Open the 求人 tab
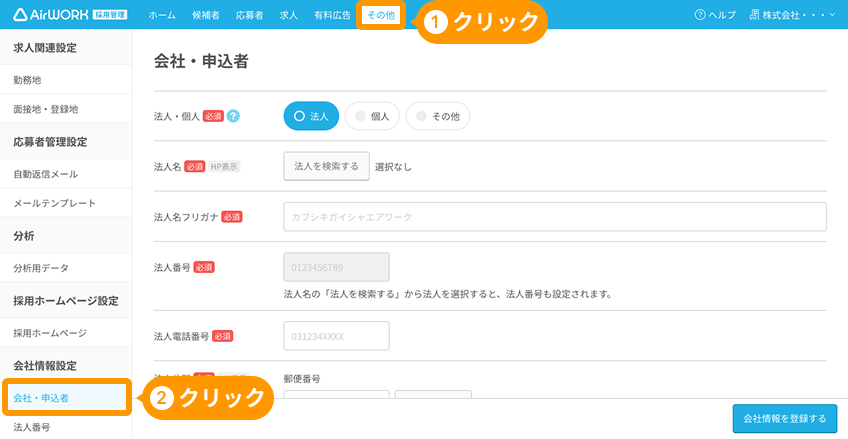The width and height of the screenshot is (848, 439). 289,15
